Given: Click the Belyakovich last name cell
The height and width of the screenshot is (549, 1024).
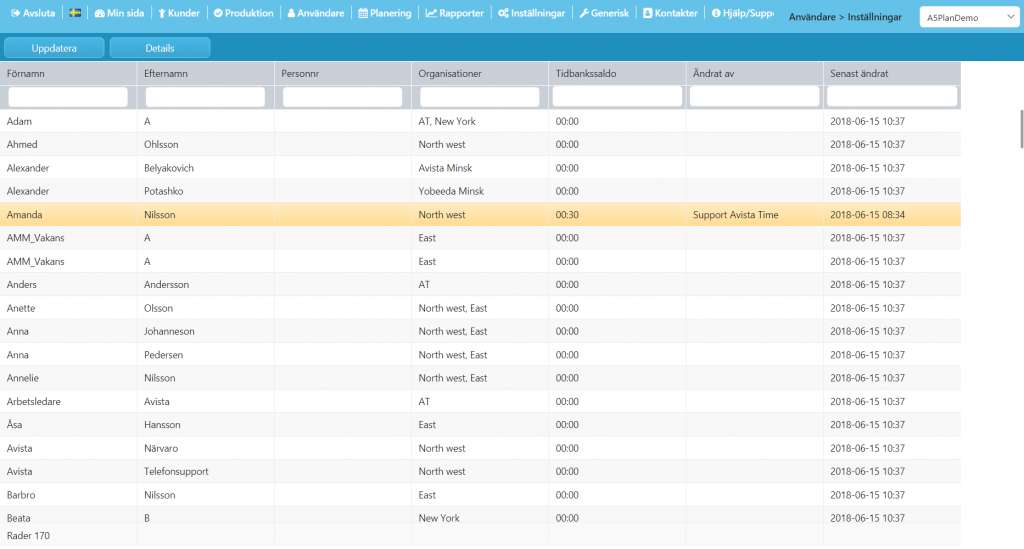Looking at the screenshot, I should pyautogui.click(x=168, y=168).
